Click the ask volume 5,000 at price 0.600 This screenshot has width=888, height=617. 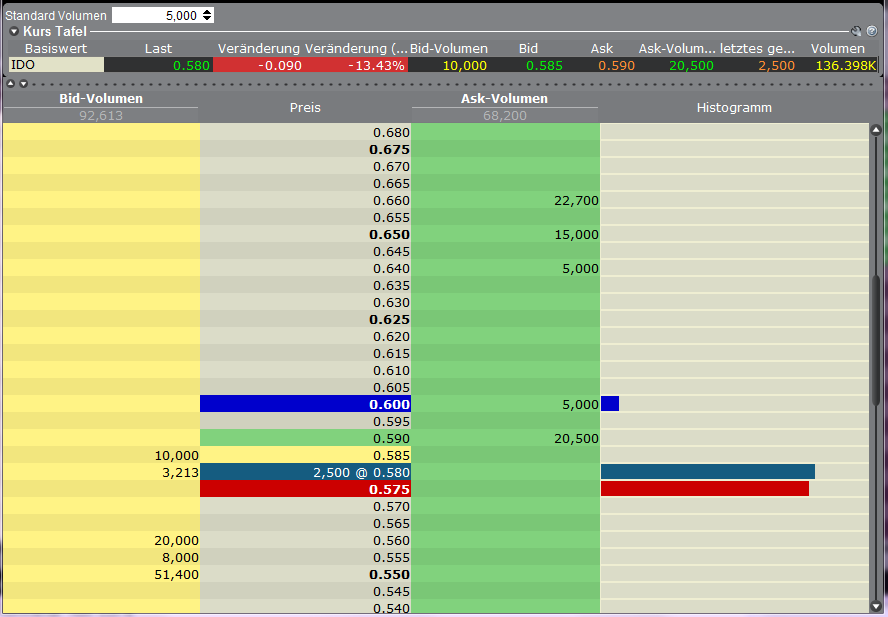580,405
